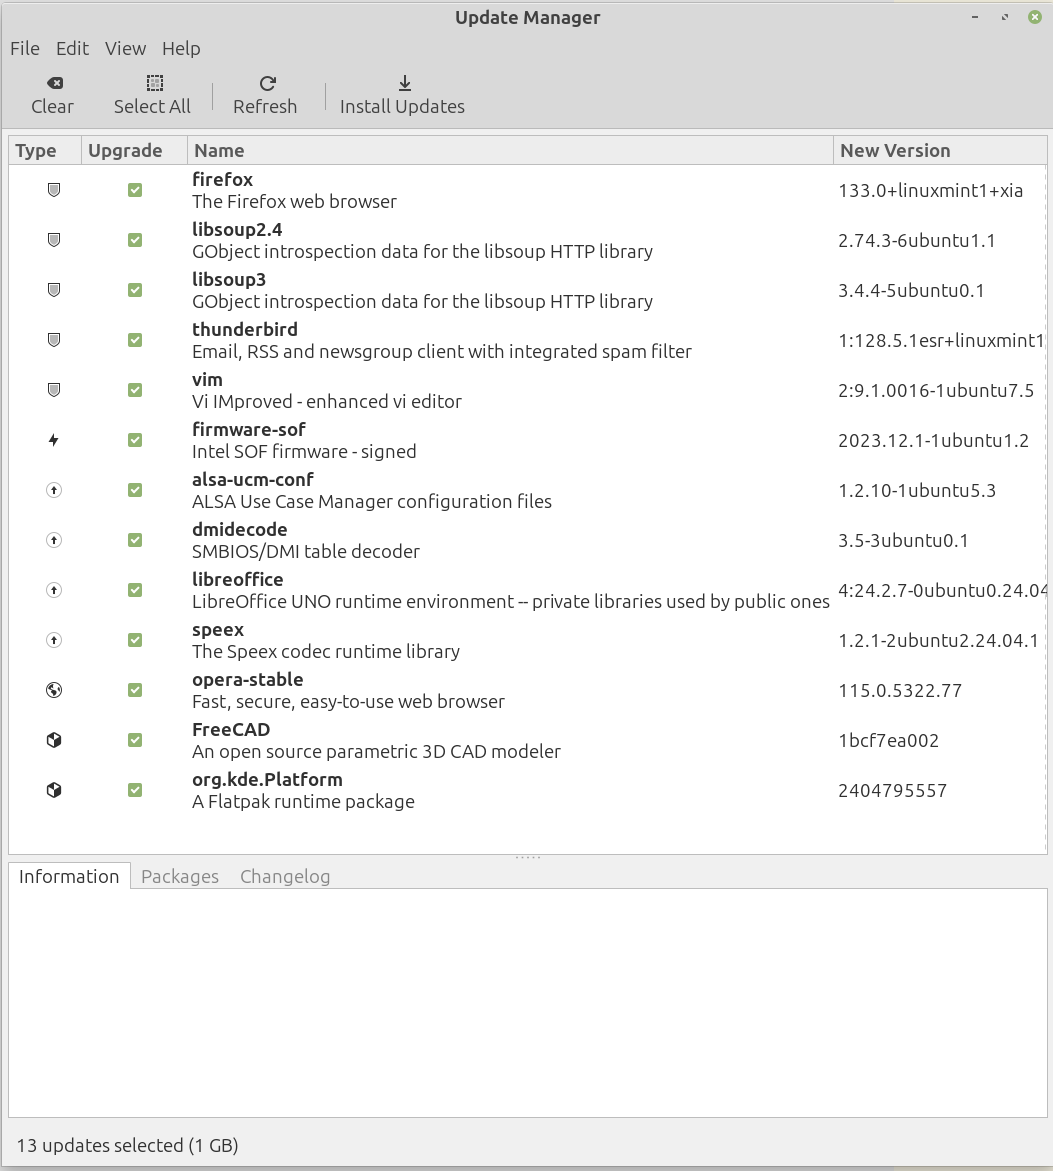Select the firefox package name

223,179
